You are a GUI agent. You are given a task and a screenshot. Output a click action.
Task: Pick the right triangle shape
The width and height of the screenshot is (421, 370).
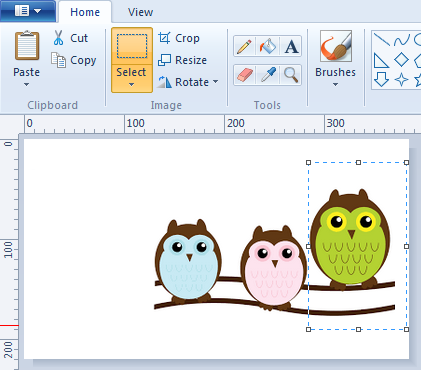tap(381, 60)
